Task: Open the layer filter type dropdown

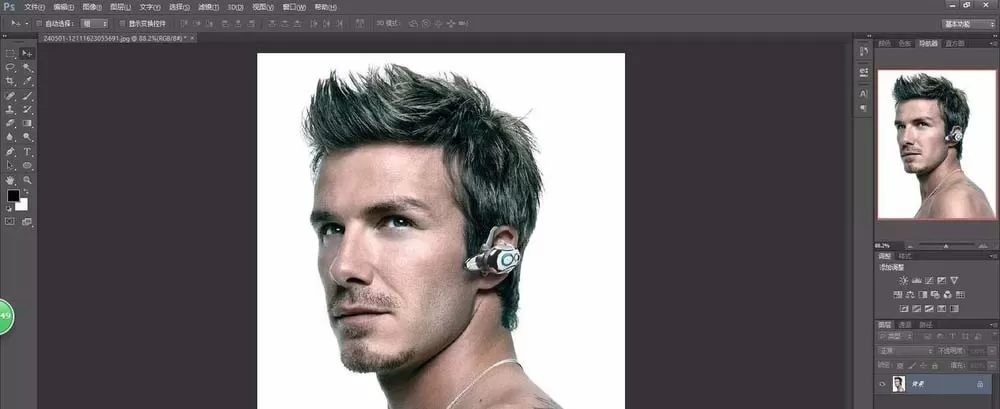Action: coord(895,336)
